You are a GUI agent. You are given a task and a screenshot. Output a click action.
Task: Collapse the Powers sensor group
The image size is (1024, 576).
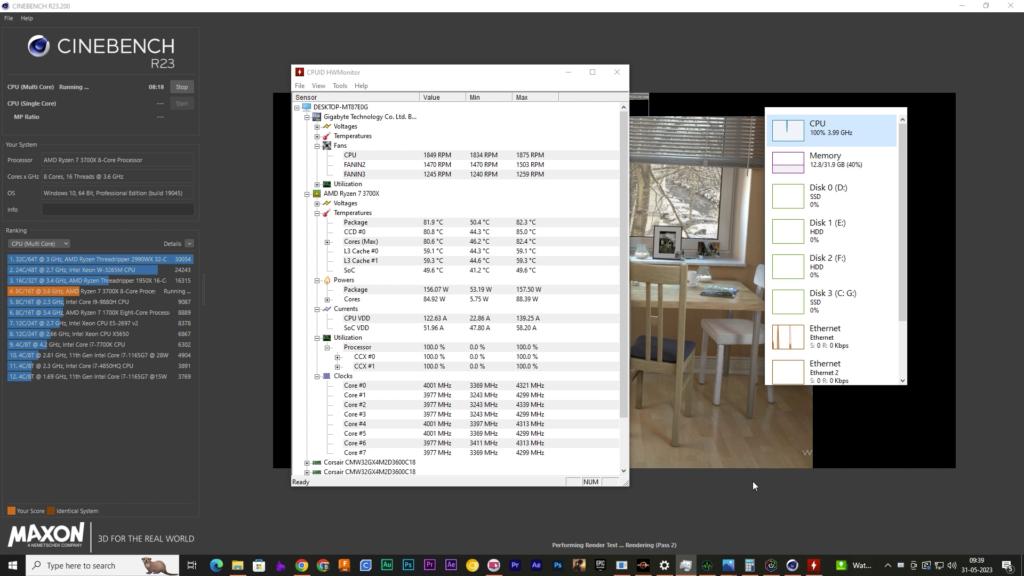click(317, 280)
